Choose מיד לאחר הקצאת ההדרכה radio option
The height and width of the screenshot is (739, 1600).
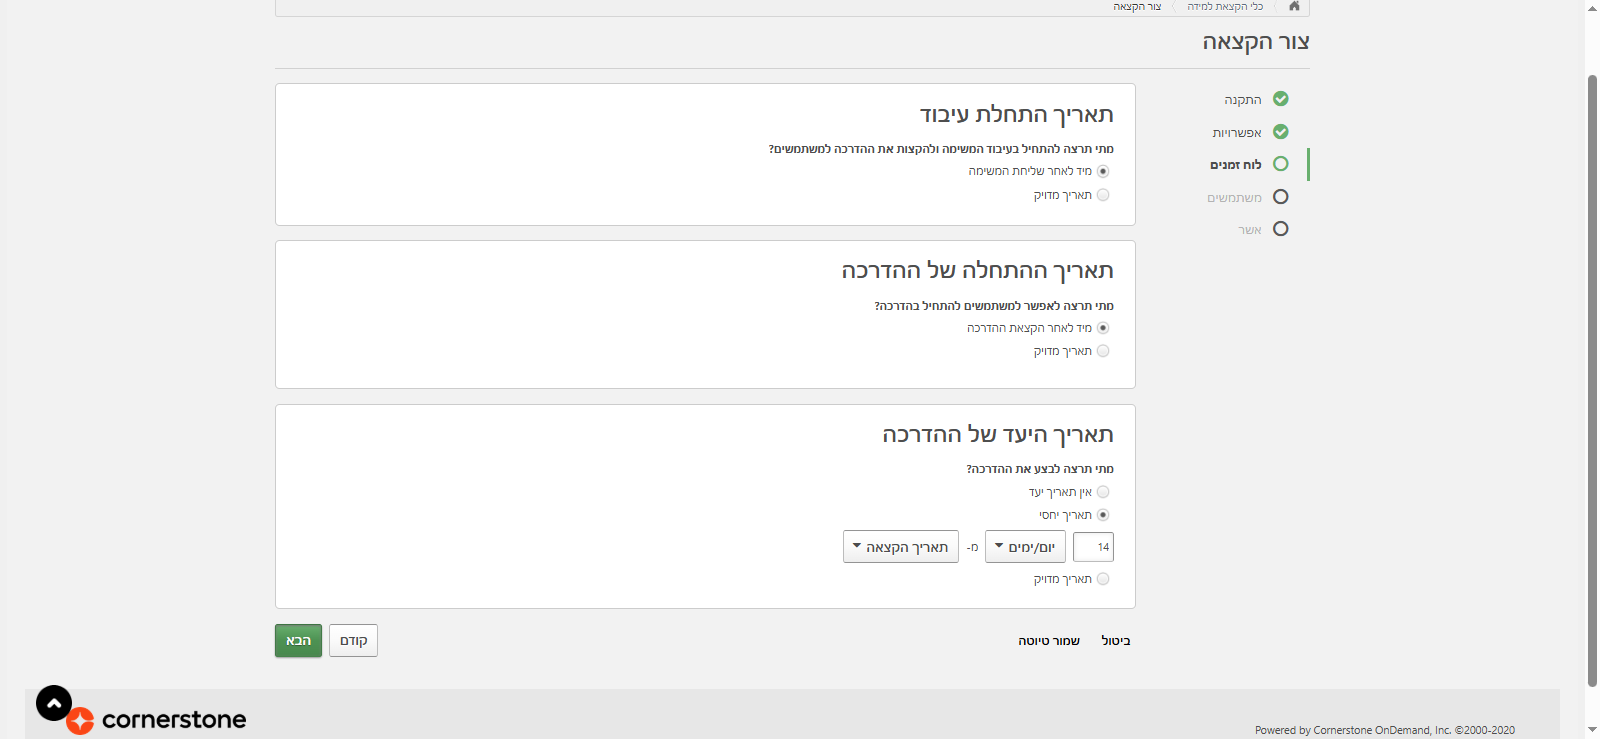1103,328
